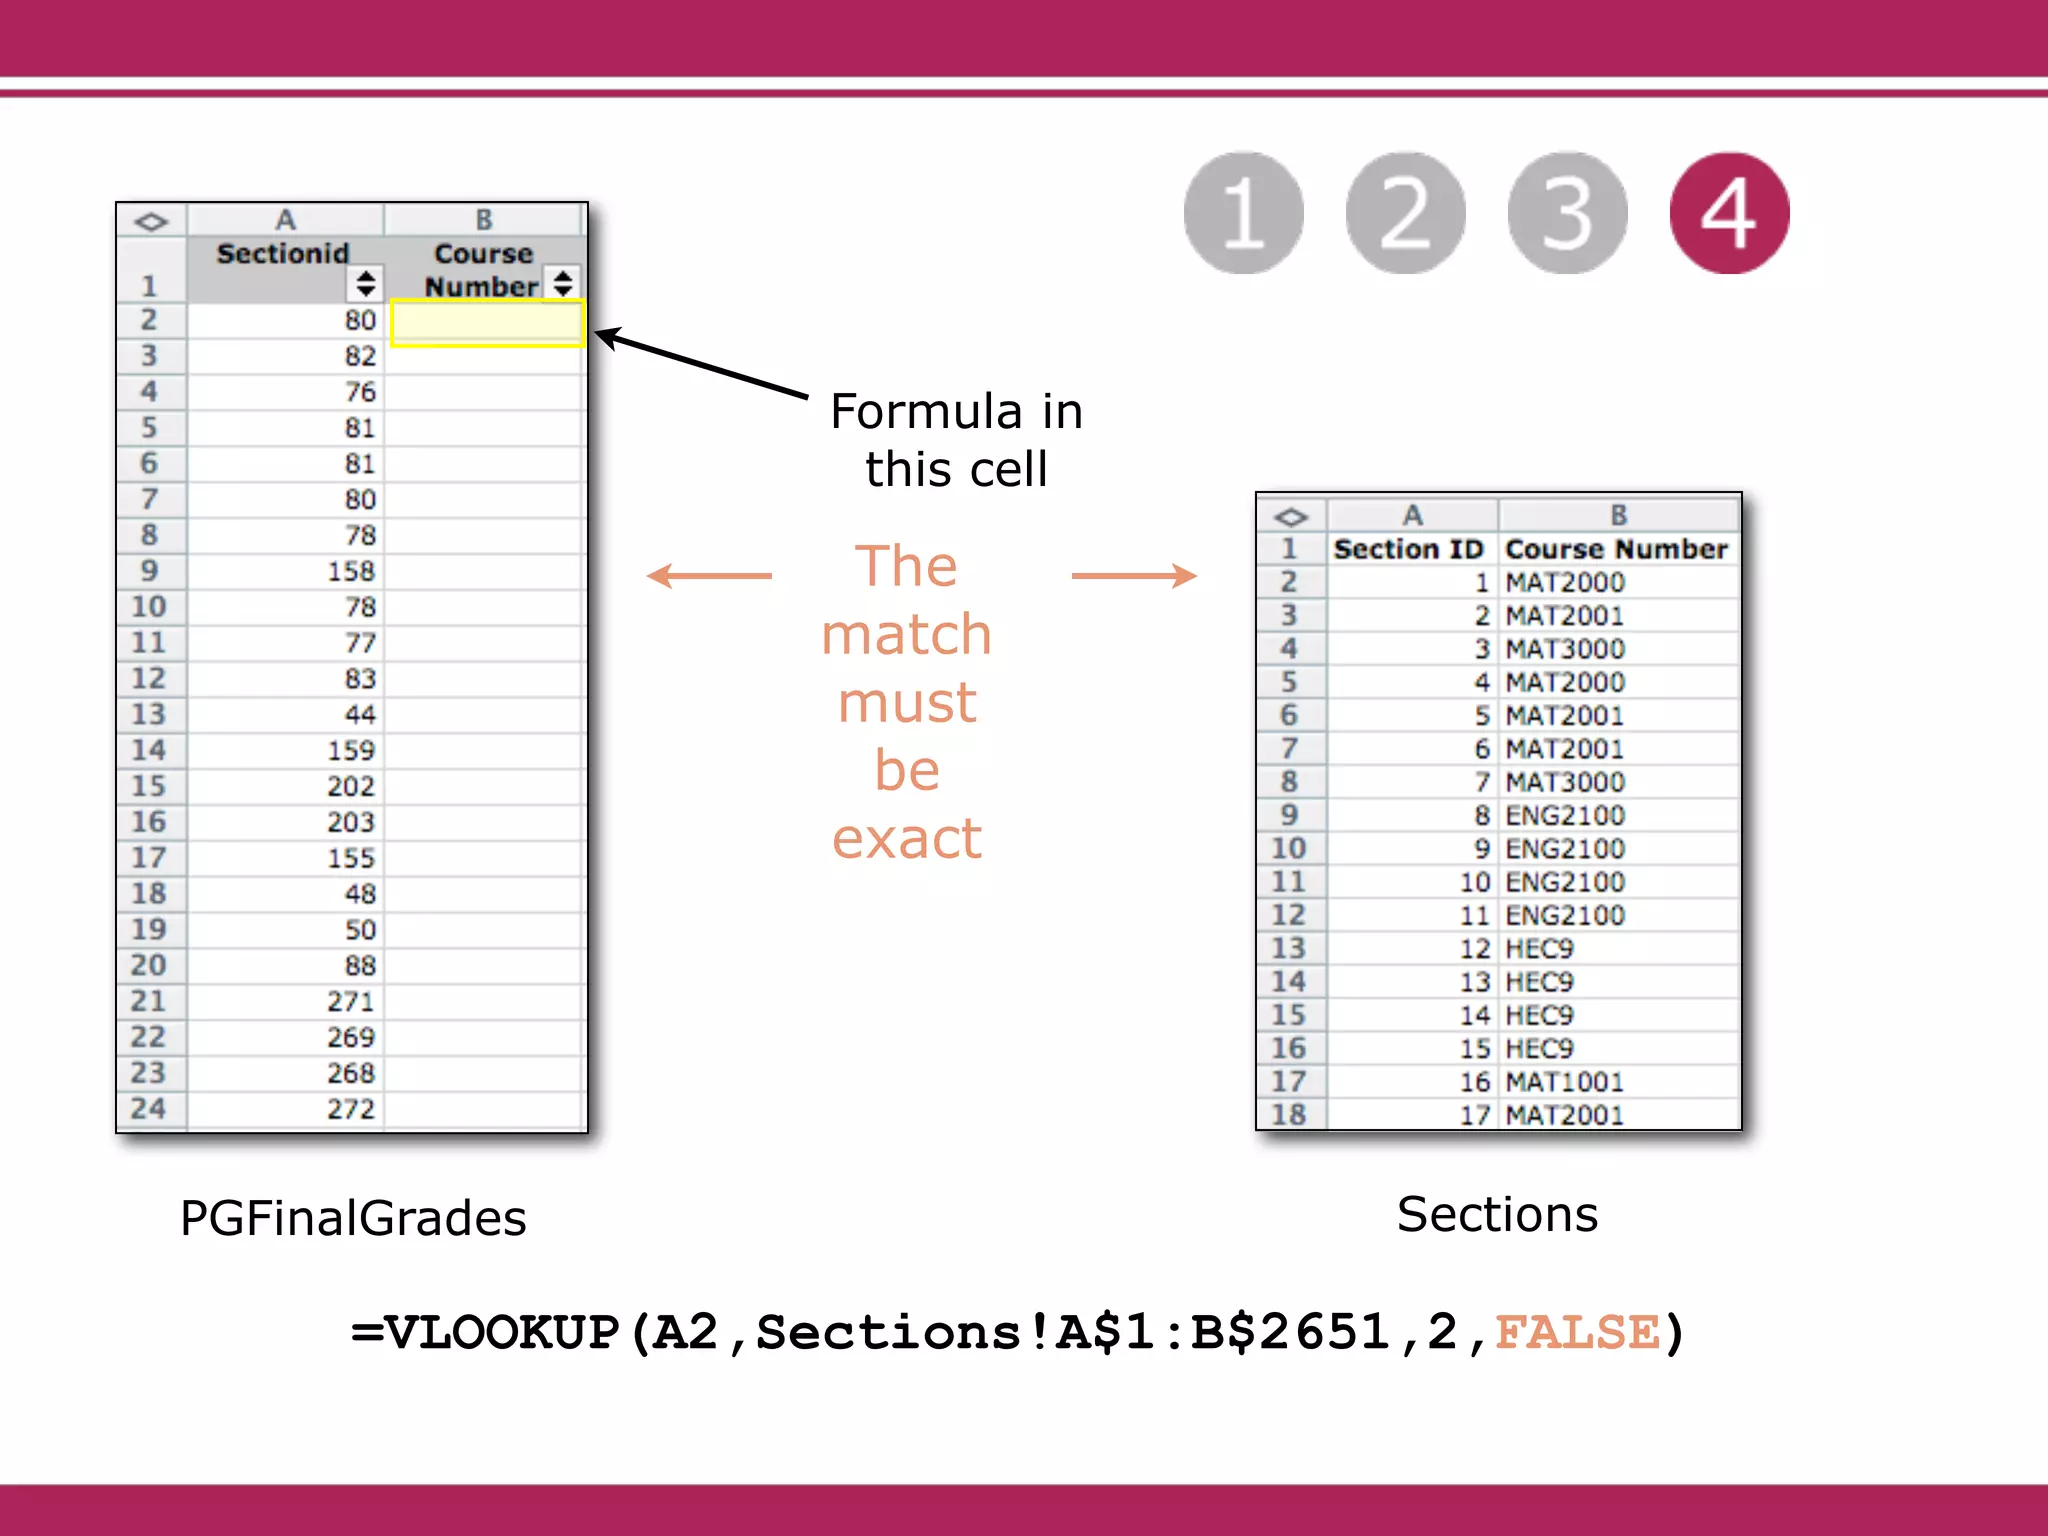The image size is (2048, 1536).
Task: Select row header 13 in PGFinalGrades sheet
Action: [x=150, y=715]
